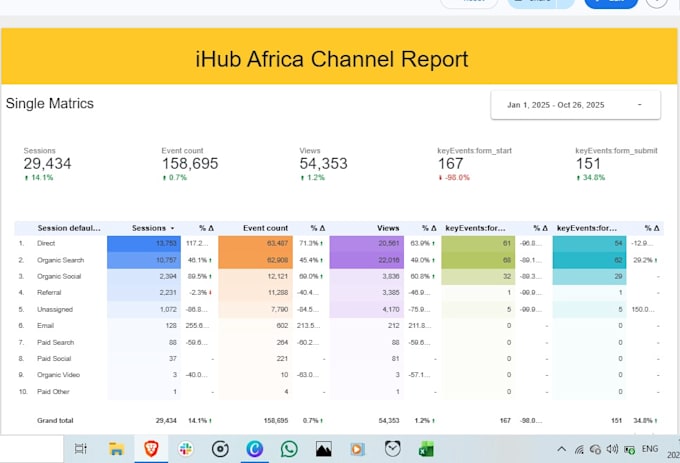
Task: Select the Views 54,353 scorecard
Action: (x=324, y=164)
